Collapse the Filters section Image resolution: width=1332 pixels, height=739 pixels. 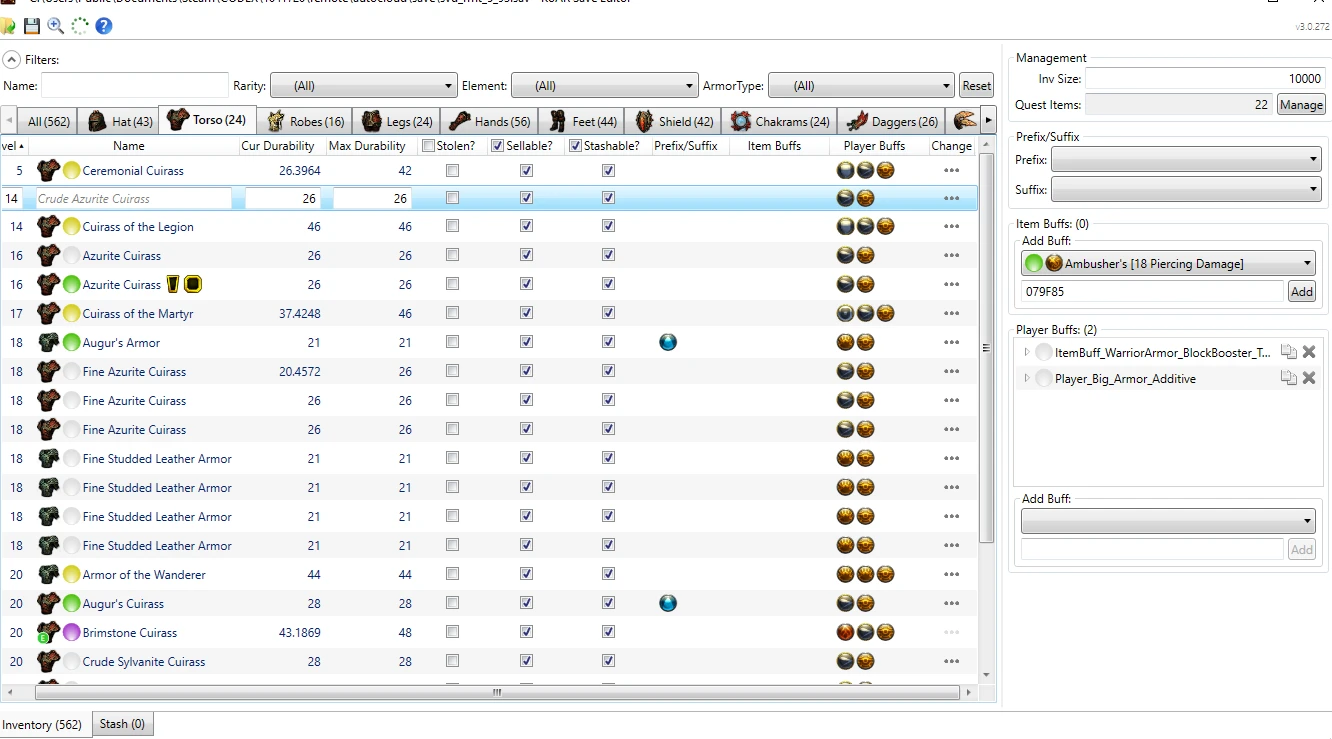point(11,60)
